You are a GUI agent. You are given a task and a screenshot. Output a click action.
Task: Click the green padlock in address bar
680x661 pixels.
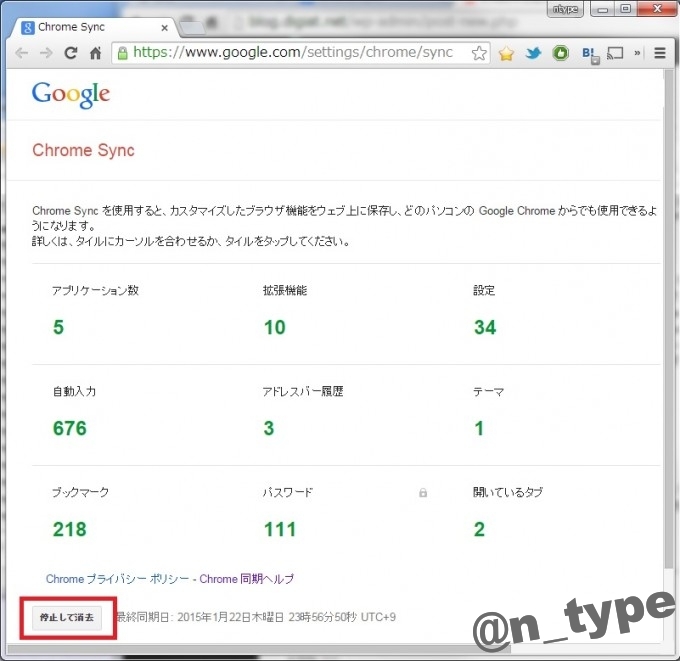click(123, 53)
